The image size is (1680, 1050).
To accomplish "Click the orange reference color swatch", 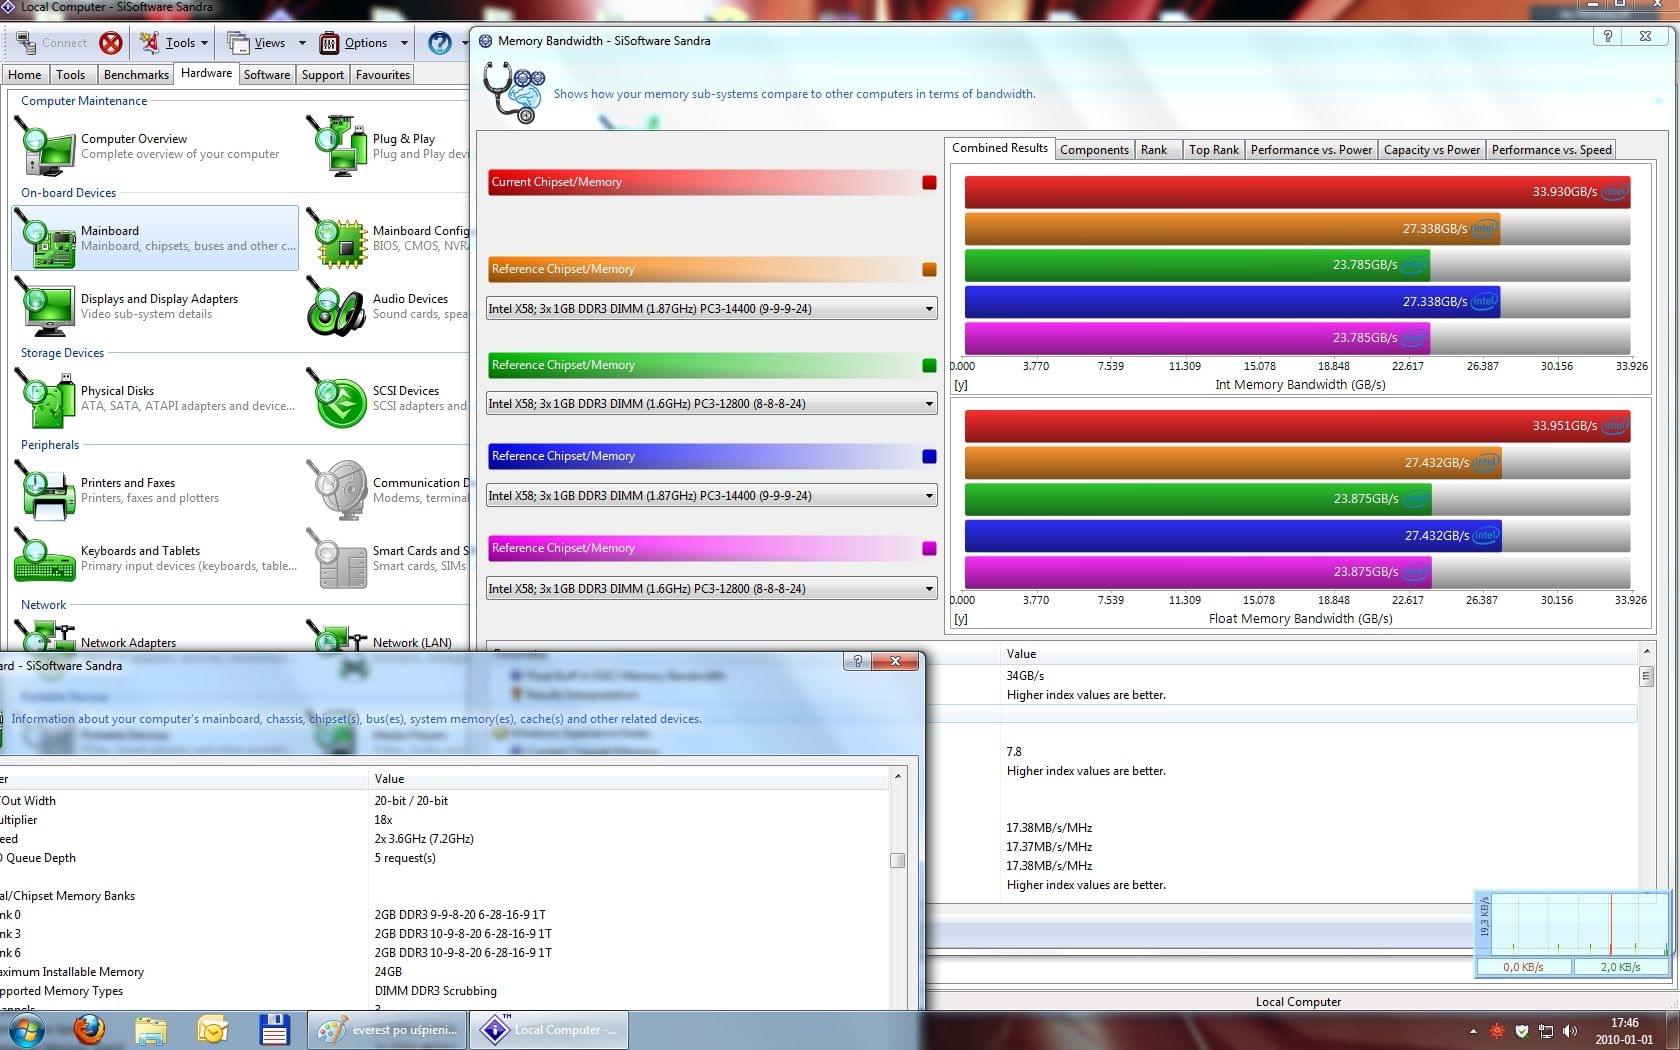I will click(929, 269).
